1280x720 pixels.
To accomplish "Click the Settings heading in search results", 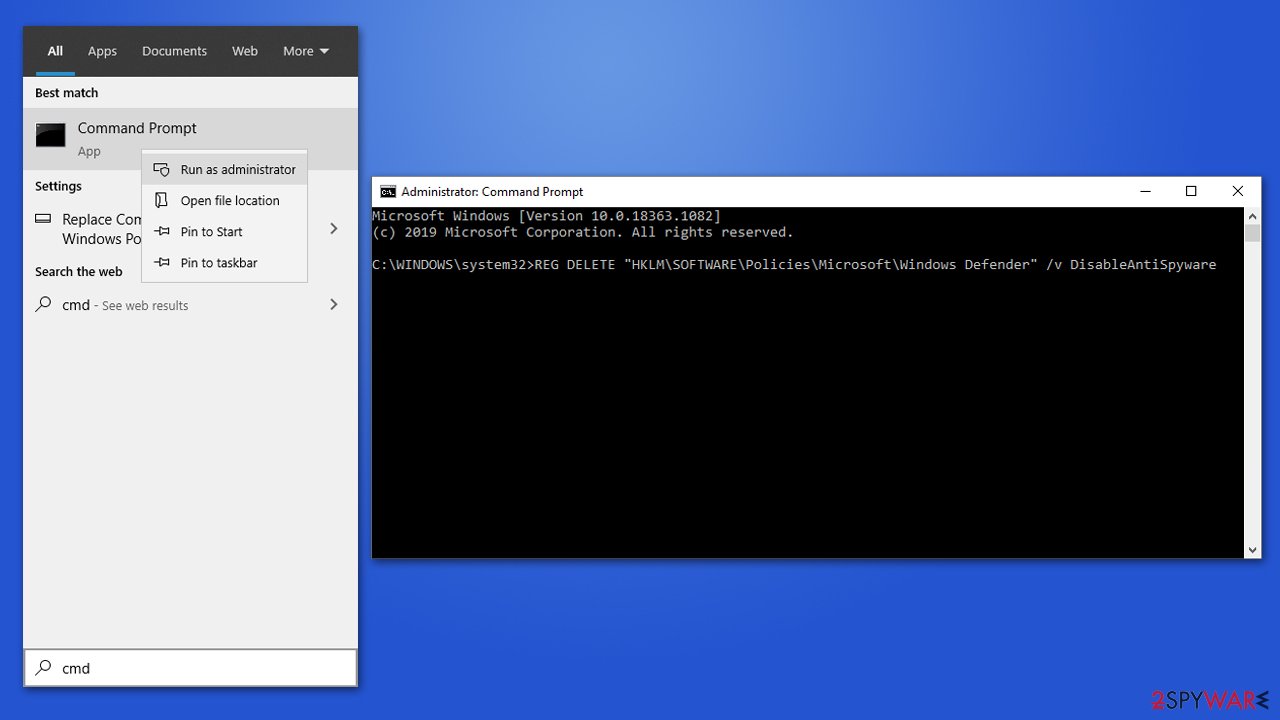I will tap(58, 186).
